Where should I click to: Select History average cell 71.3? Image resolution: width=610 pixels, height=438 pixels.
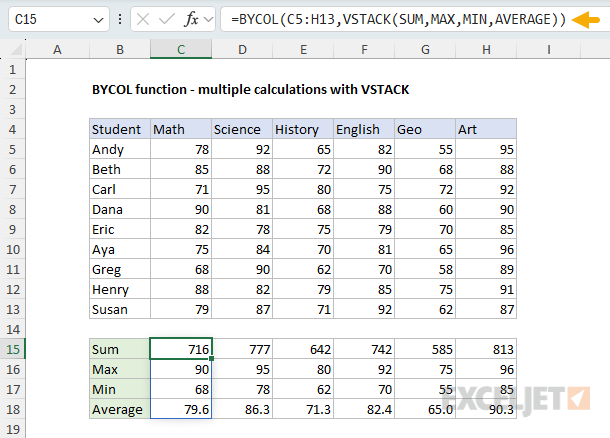303,409
